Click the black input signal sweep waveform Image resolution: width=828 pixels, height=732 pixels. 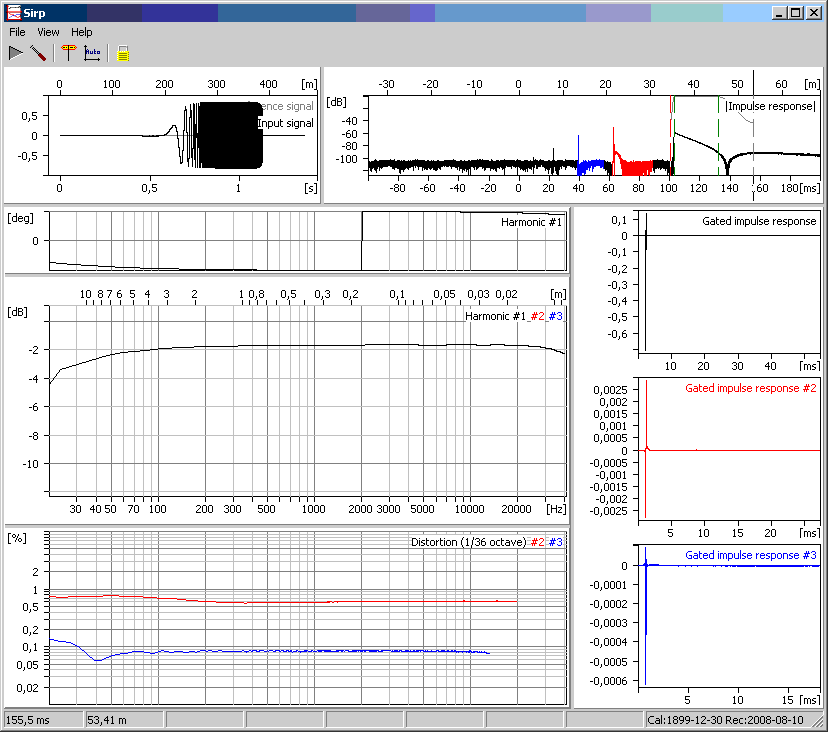pos(230,135)
